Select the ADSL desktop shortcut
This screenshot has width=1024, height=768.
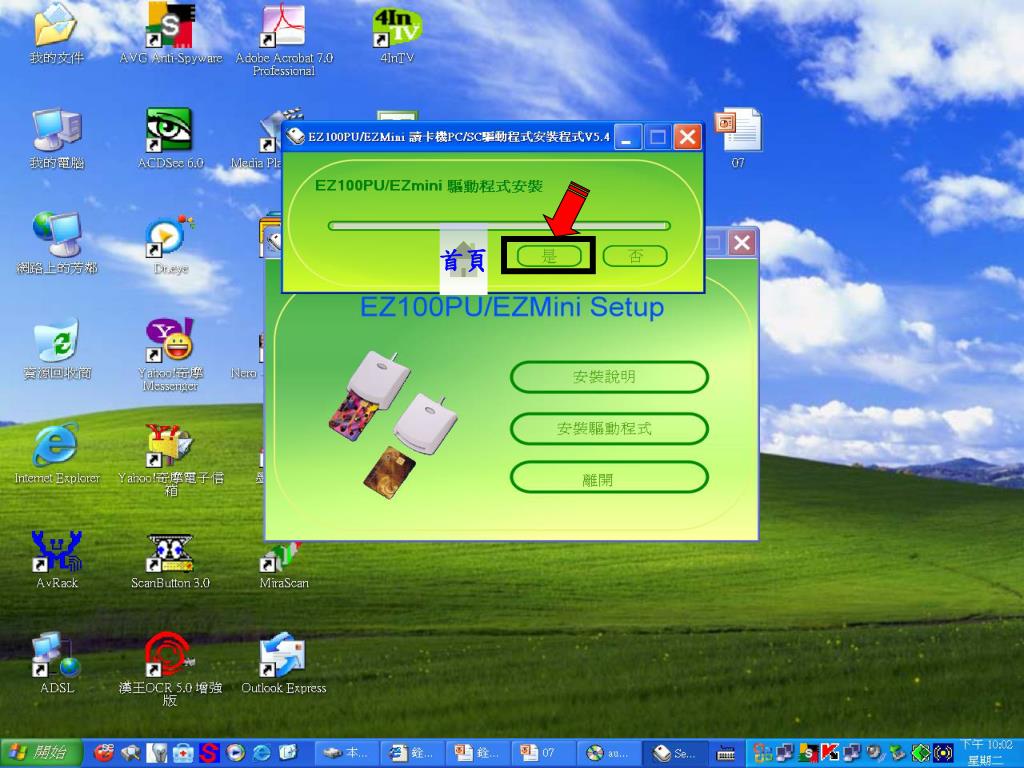coord(57,662)
